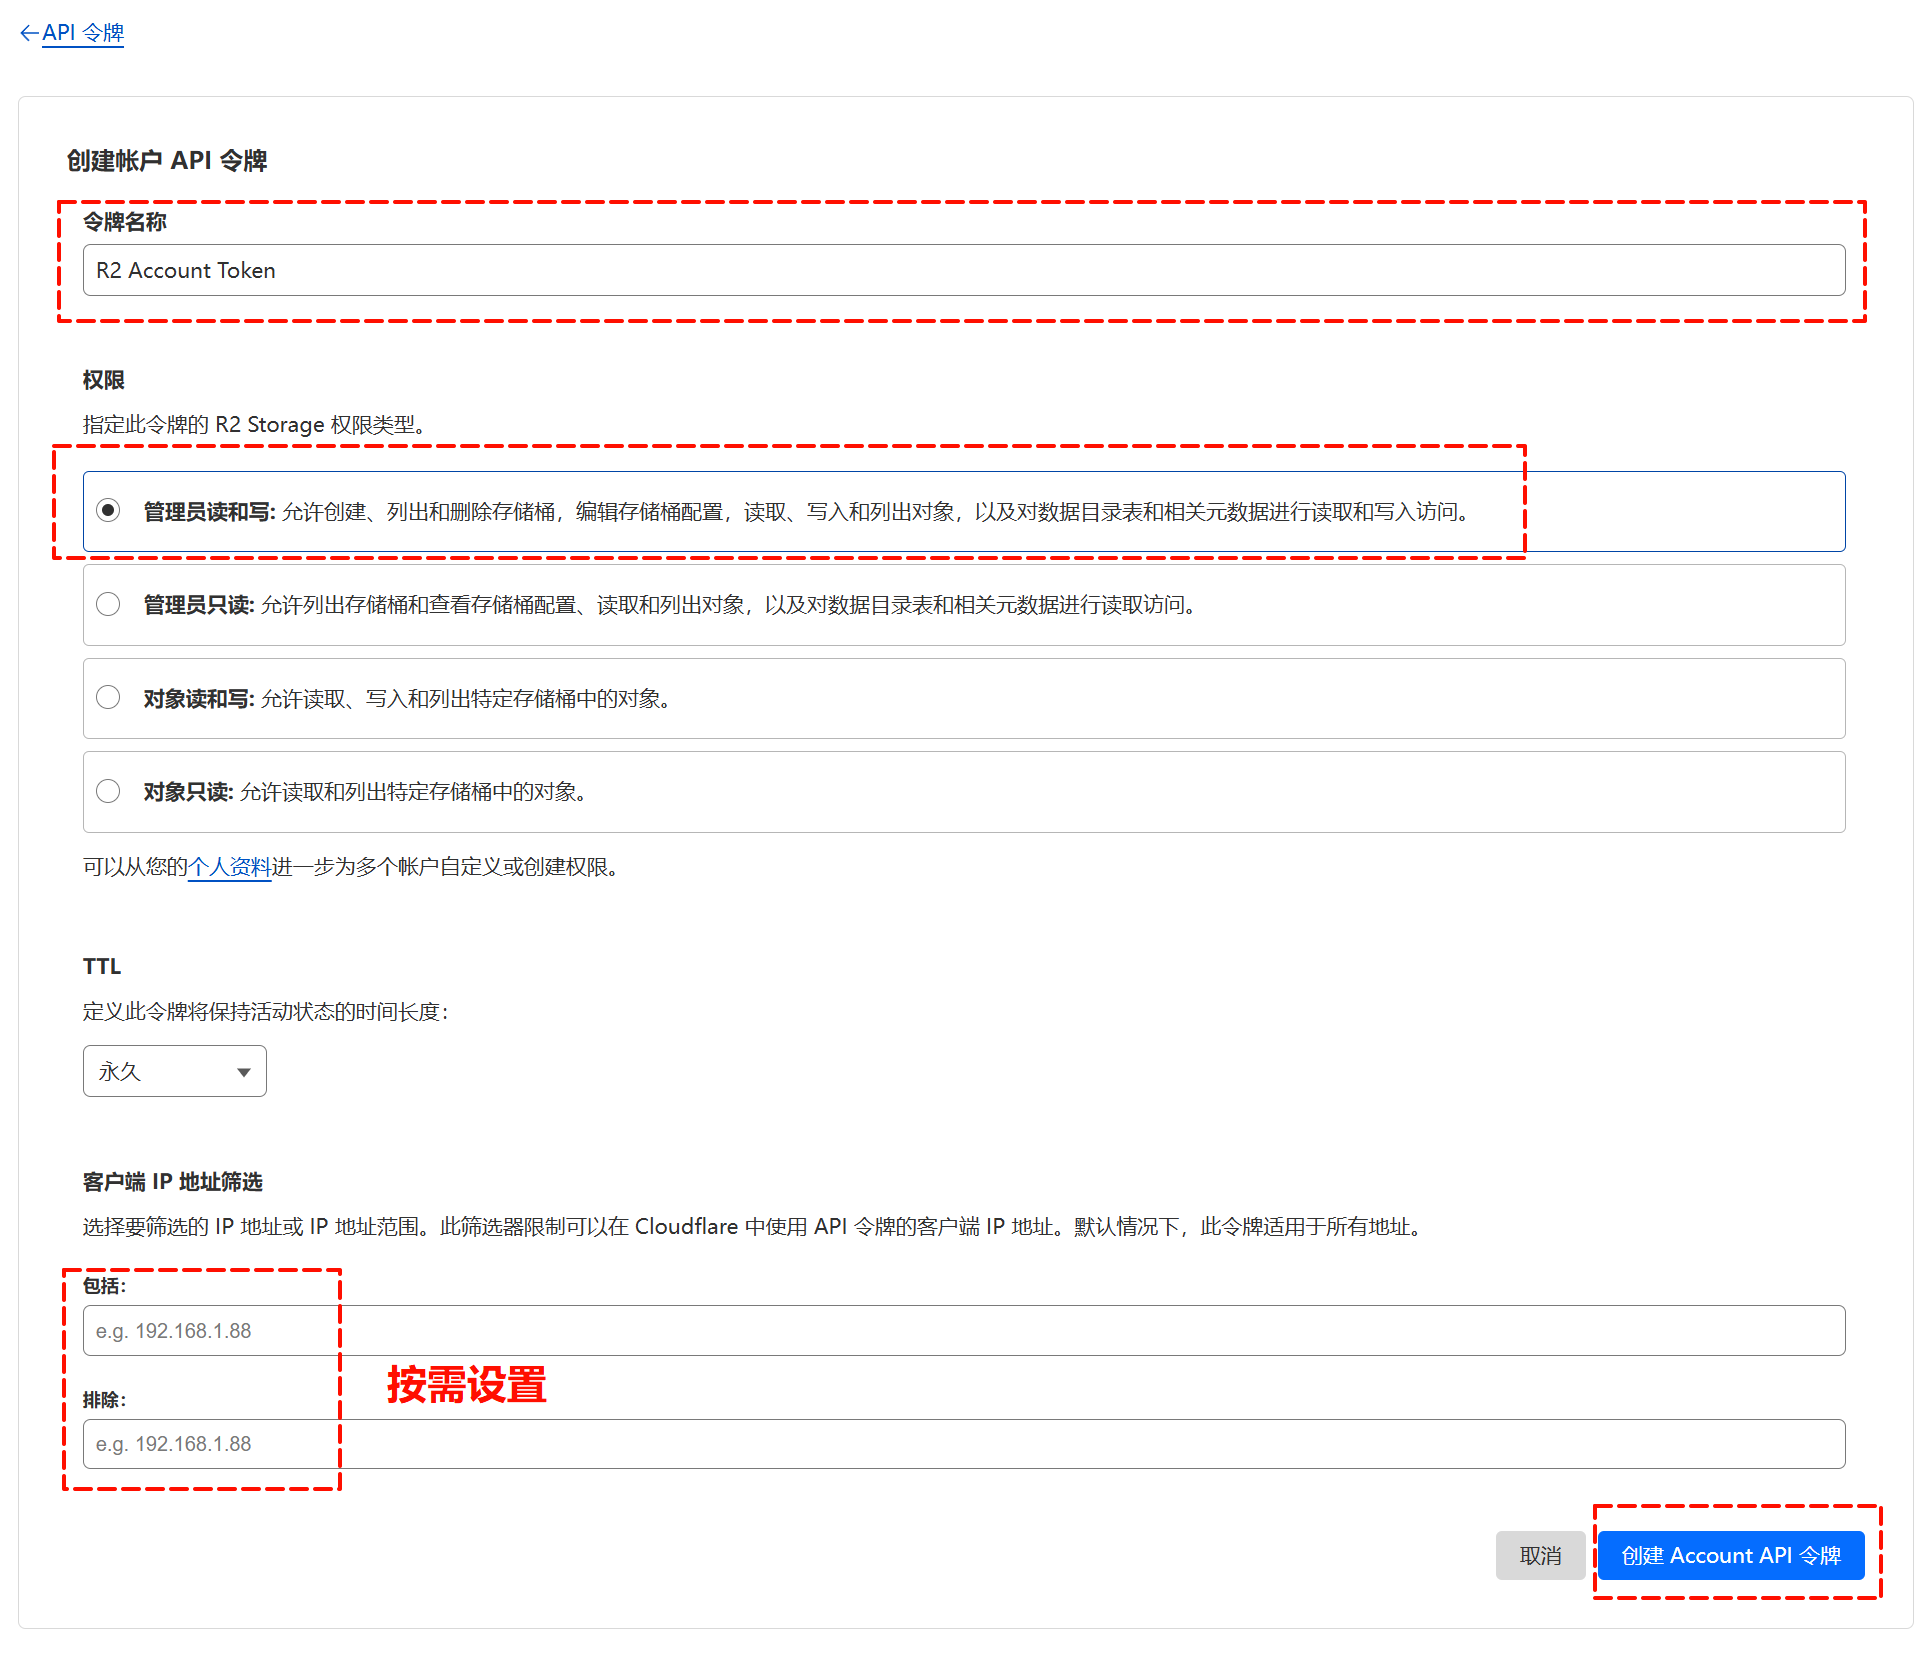Click the 令牌名称 input field

pyautogui.click(x=963, y=270)
